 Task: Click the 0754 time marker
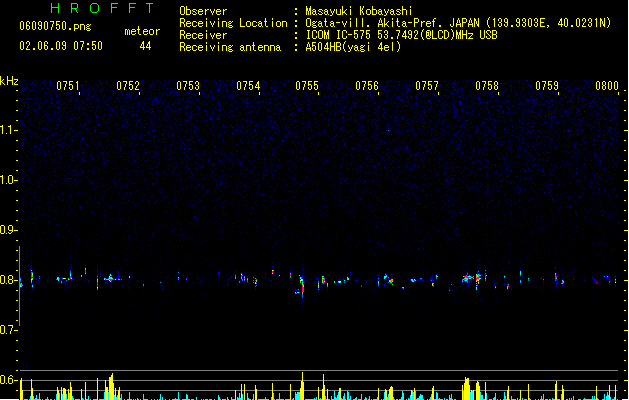[x=248, y=86]
